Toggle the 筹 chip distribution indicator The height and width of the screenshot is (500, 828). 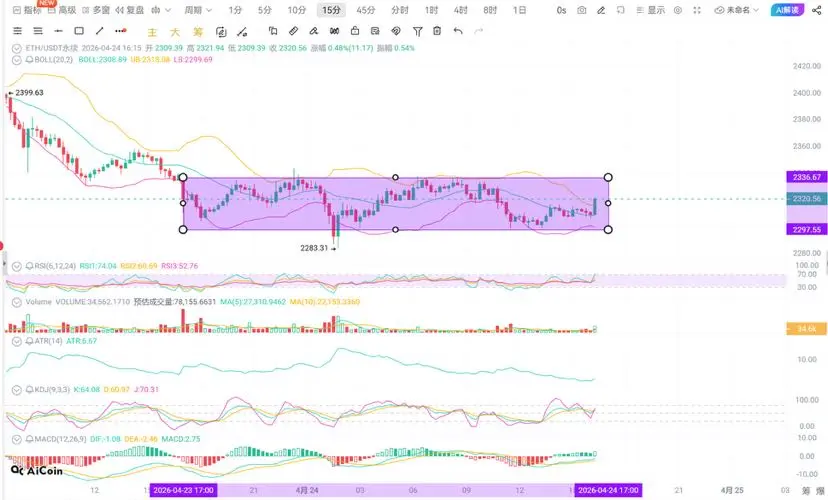[197, 32]
